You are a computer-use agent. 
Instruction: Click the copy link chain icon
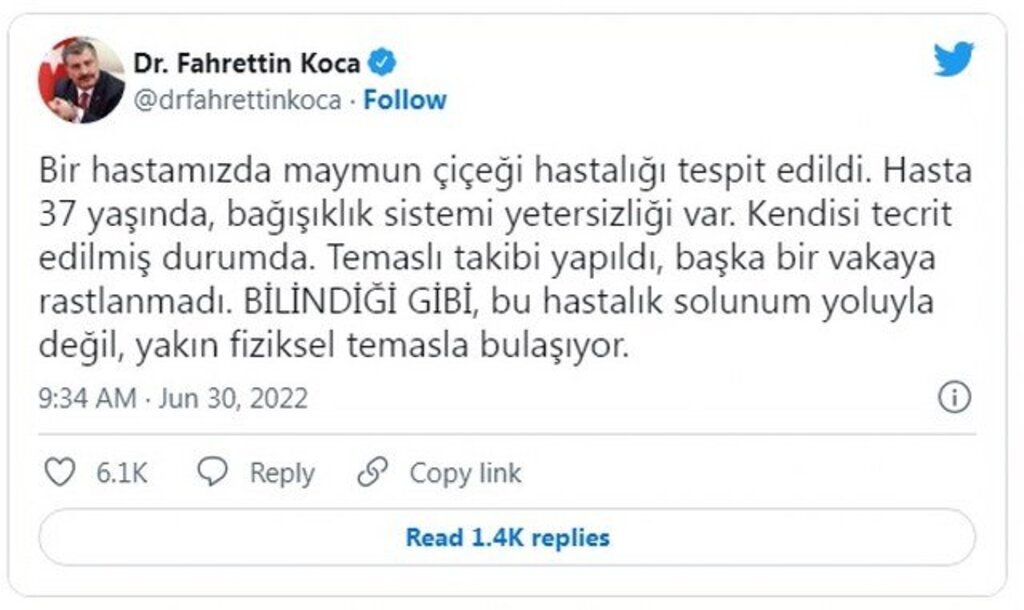click(x=372, y=472)
